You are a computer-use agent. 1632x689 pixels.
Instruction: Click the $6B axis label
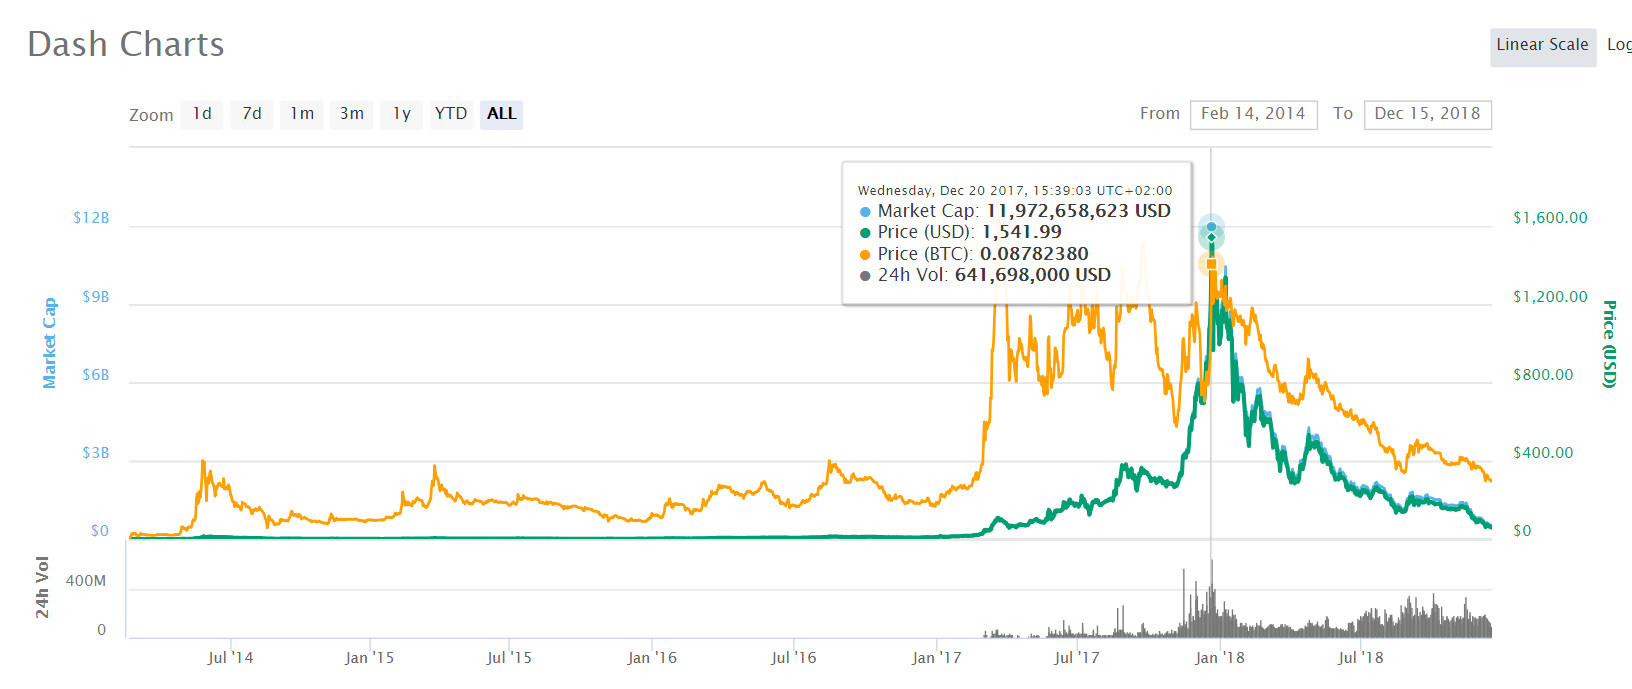coord(96,375)
